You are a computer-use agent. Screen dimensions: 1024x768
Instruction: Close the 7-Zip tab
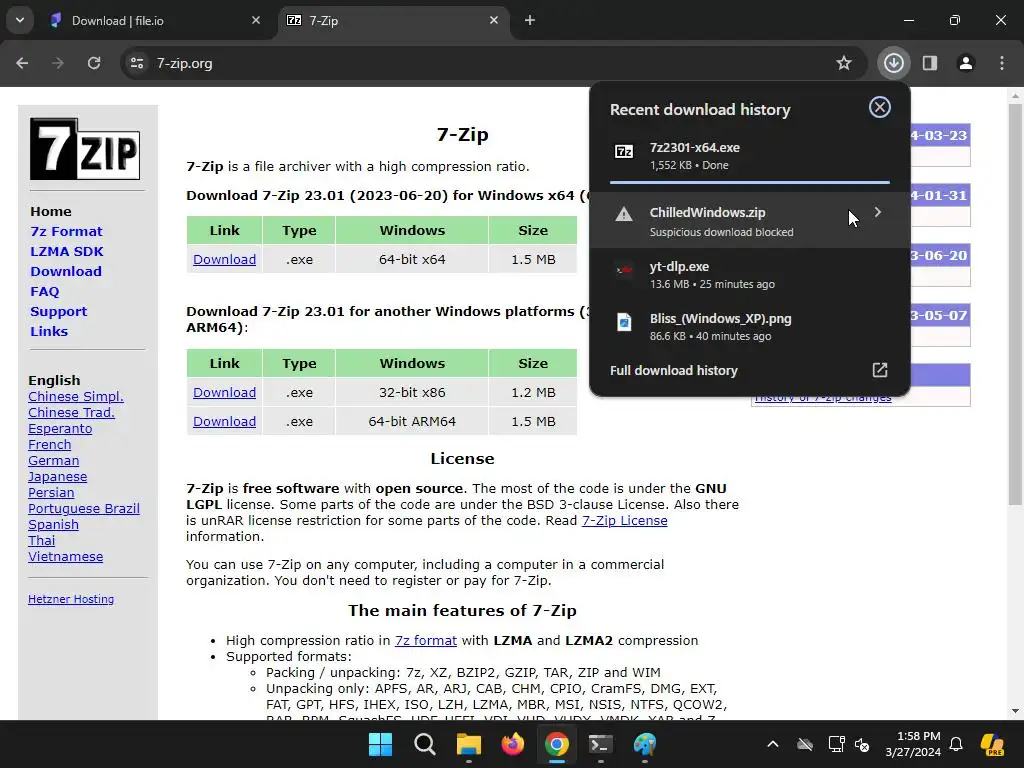[494, 20]
